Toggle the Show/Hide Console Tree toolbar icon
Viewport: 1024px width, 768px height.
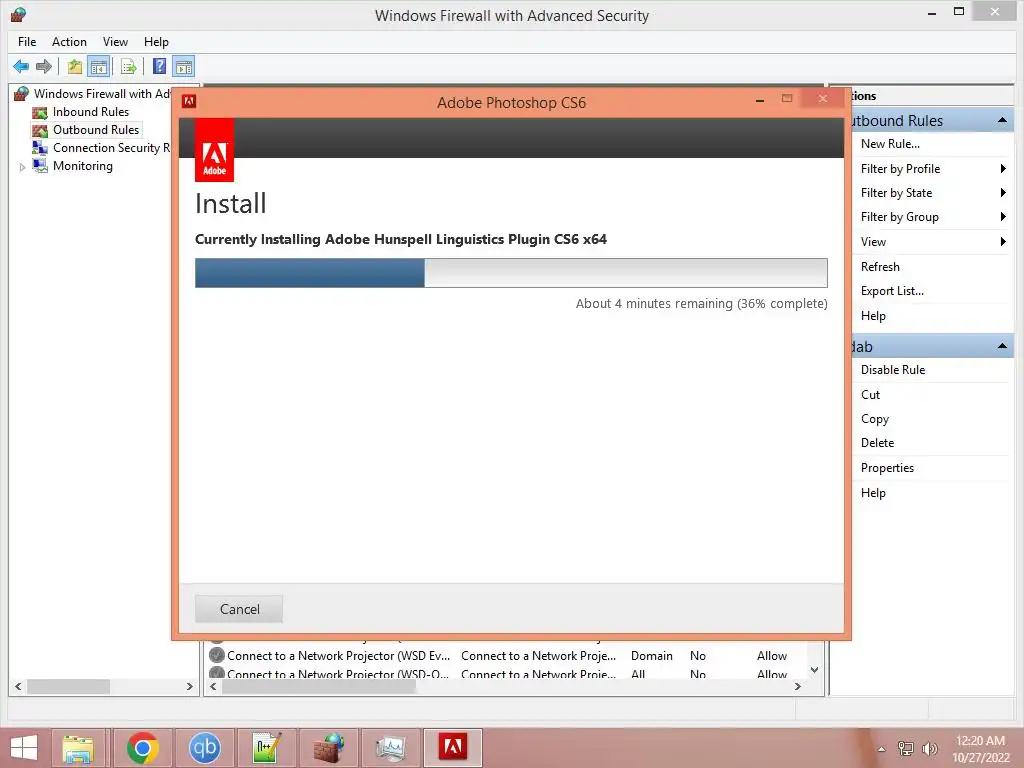click(99, 66)
